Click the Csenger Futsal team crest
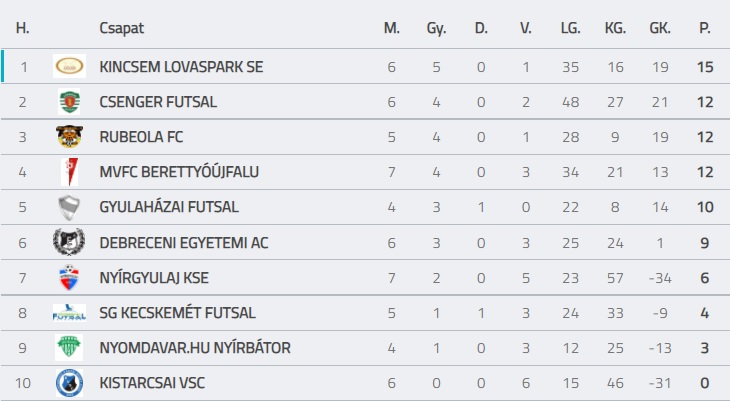The width and height of the screenshot is (730, 401). click(69, 102)
